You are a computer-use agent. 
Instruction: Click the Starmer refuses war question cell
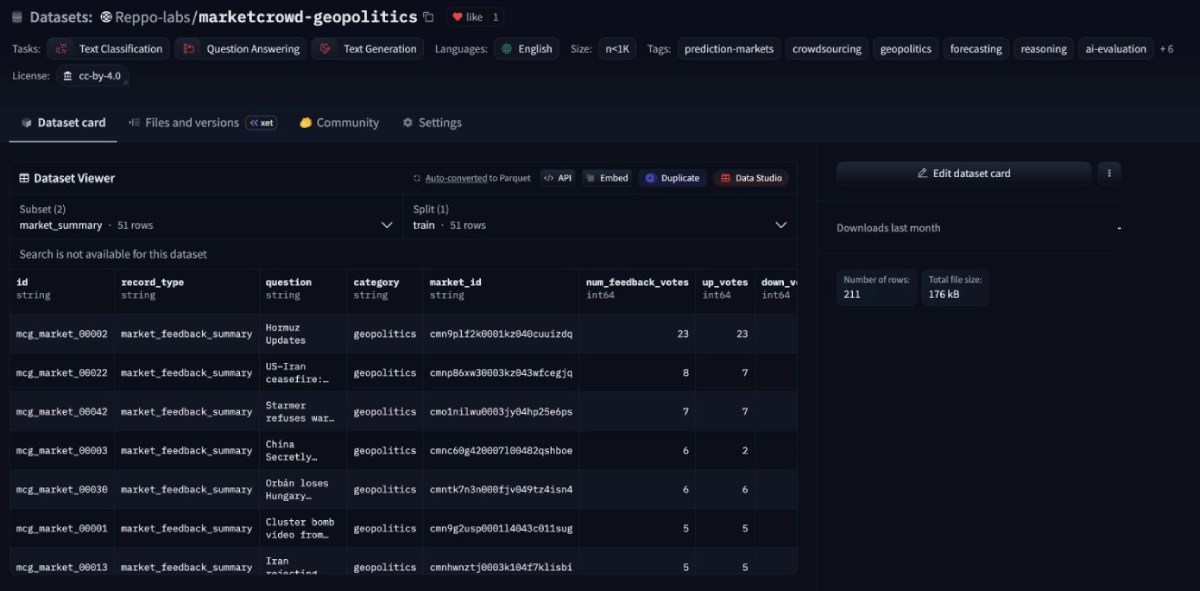(x=303, y=412)
